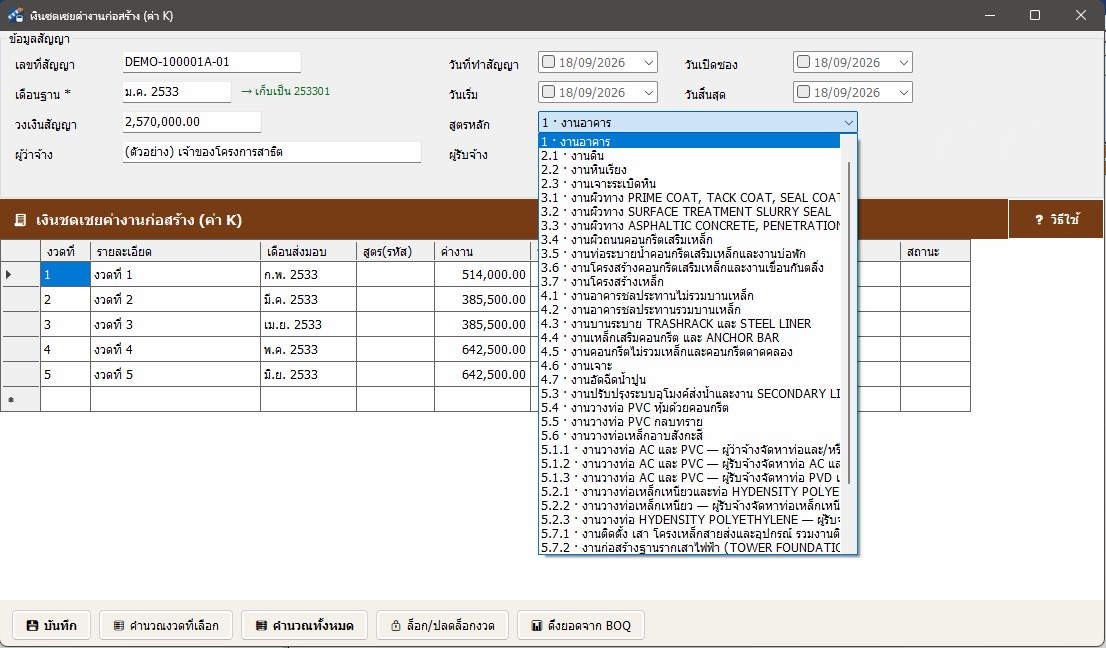Click the ดึงยอดจาก BOQ button

(x=581, y=625)
